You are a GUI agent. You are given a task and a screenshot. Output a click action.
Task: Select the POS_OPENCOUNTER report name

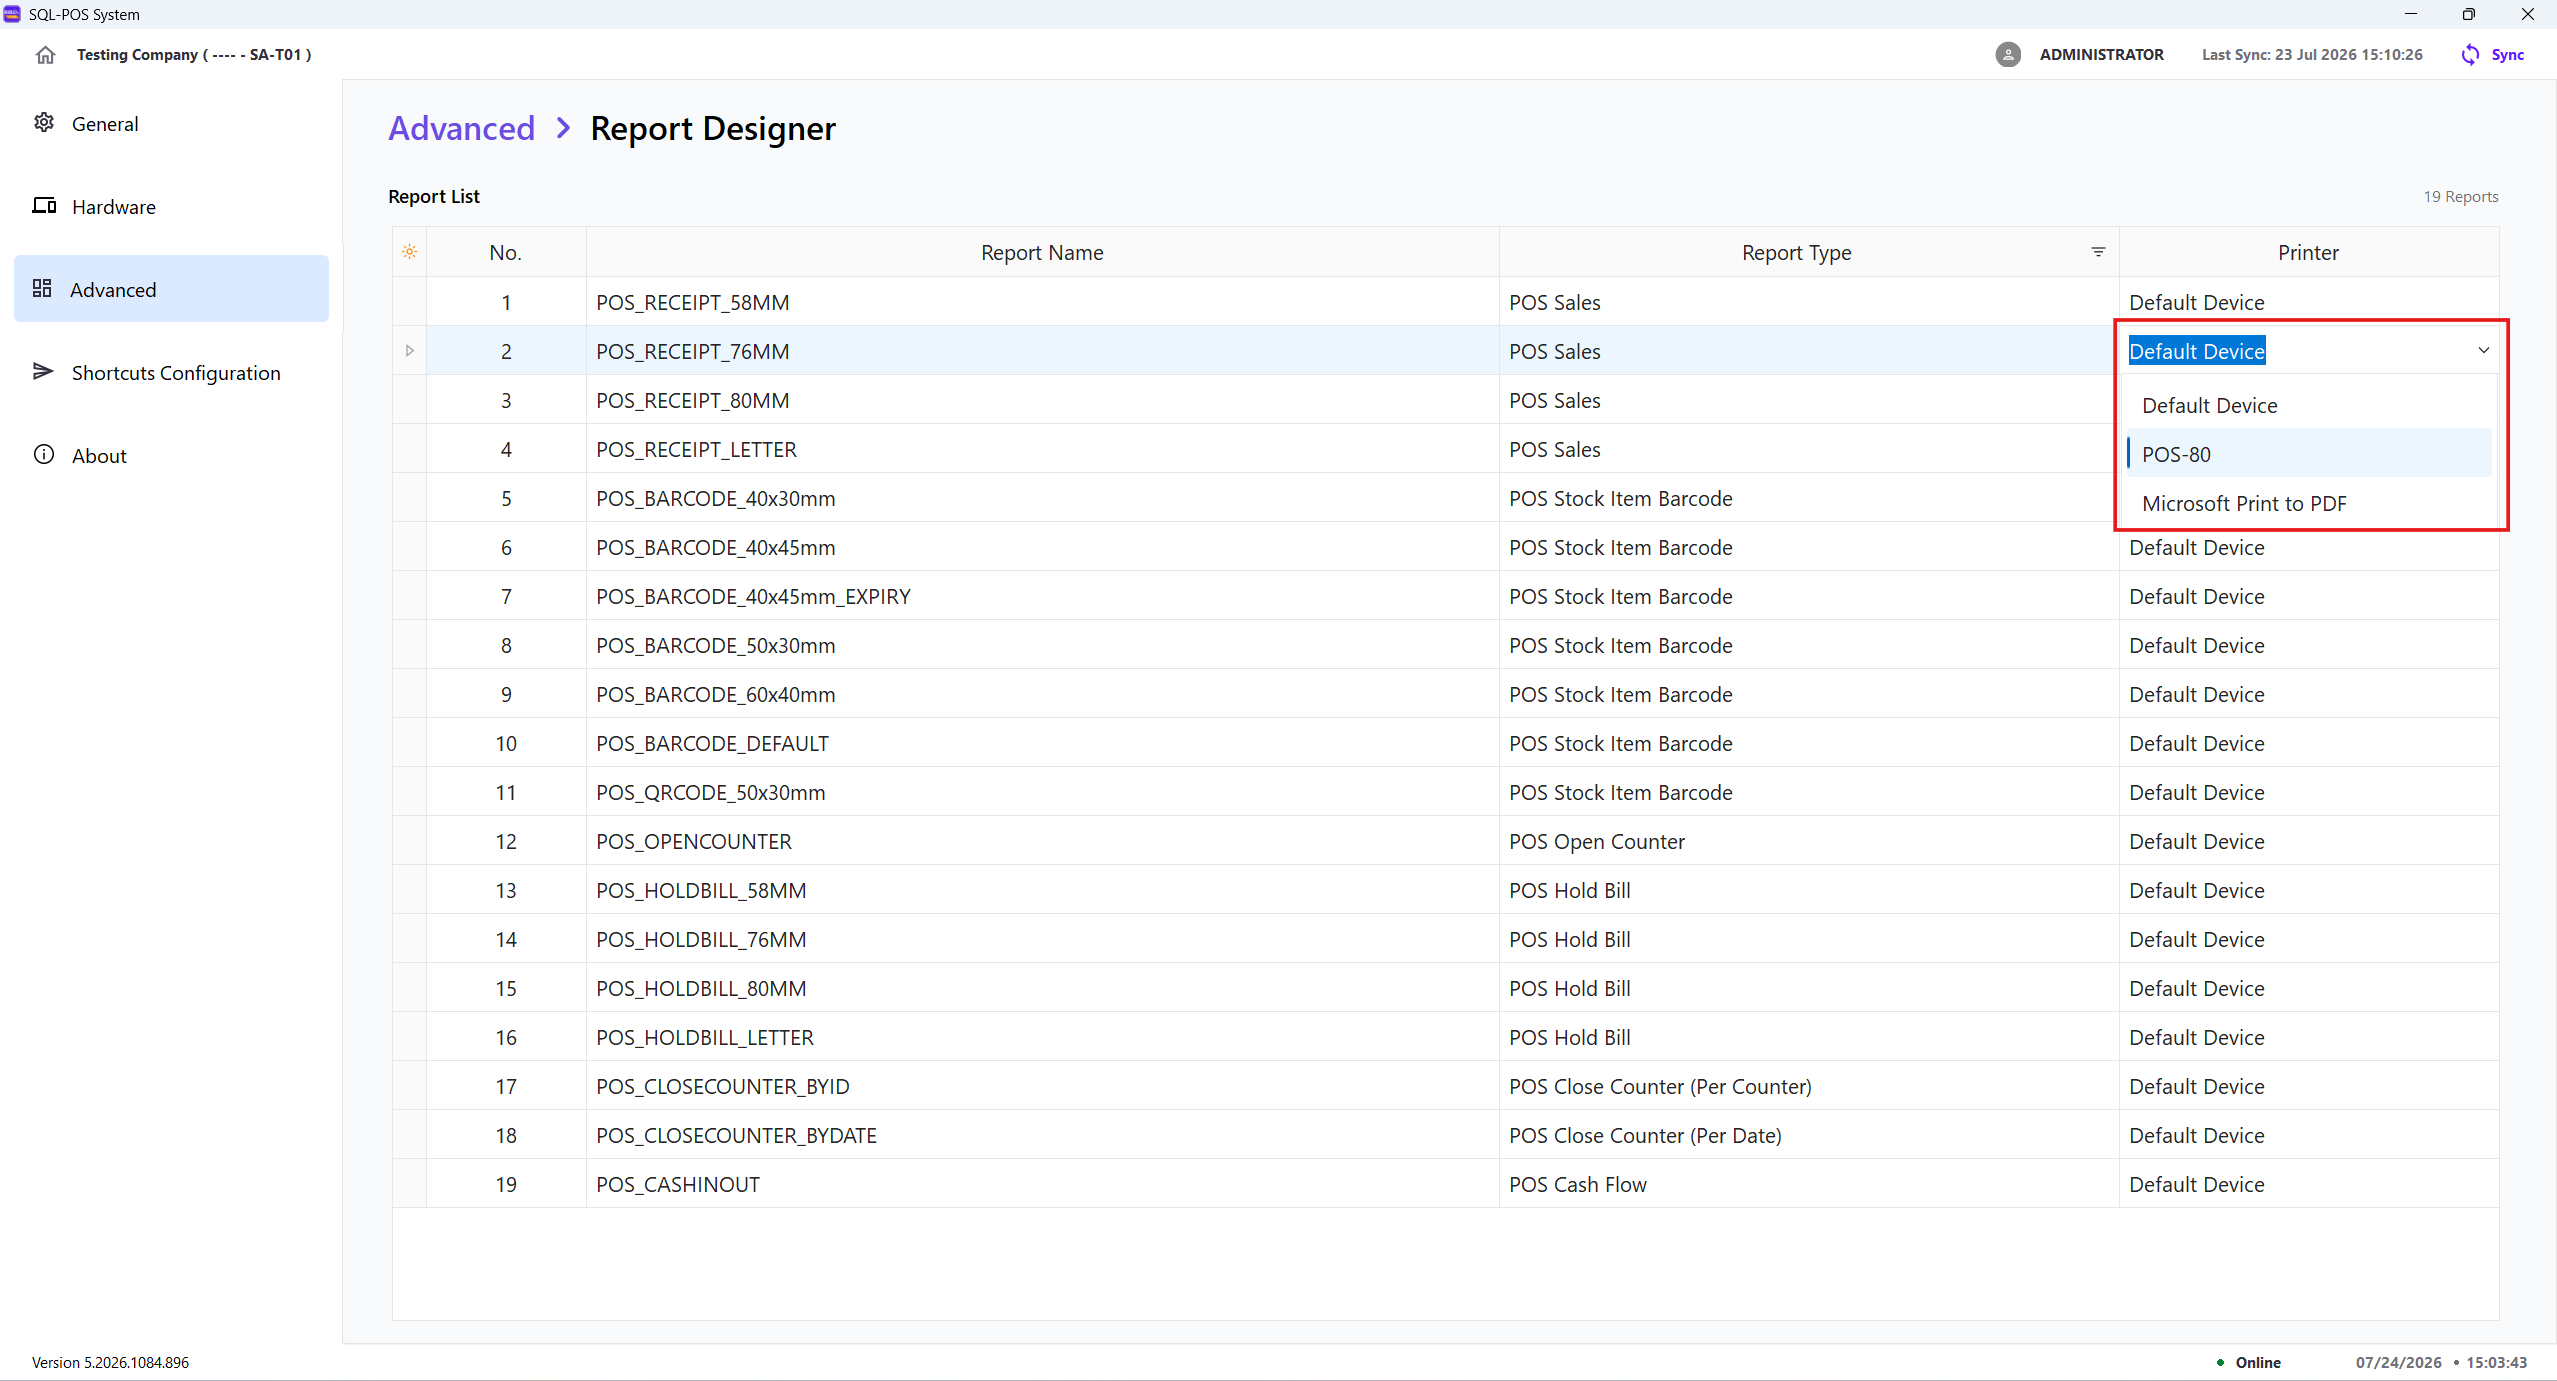(x=693, y=841)
